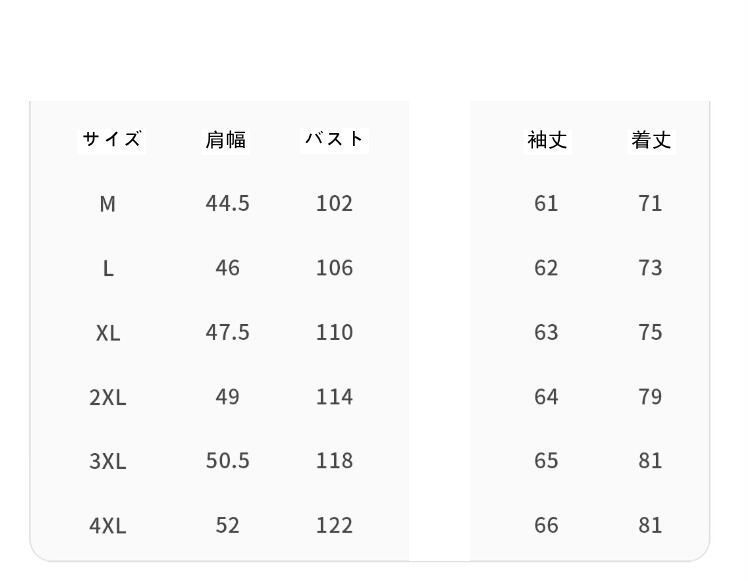Click the L size row label
The width and height of the screenshot is (748, 581).
[108, 268]
